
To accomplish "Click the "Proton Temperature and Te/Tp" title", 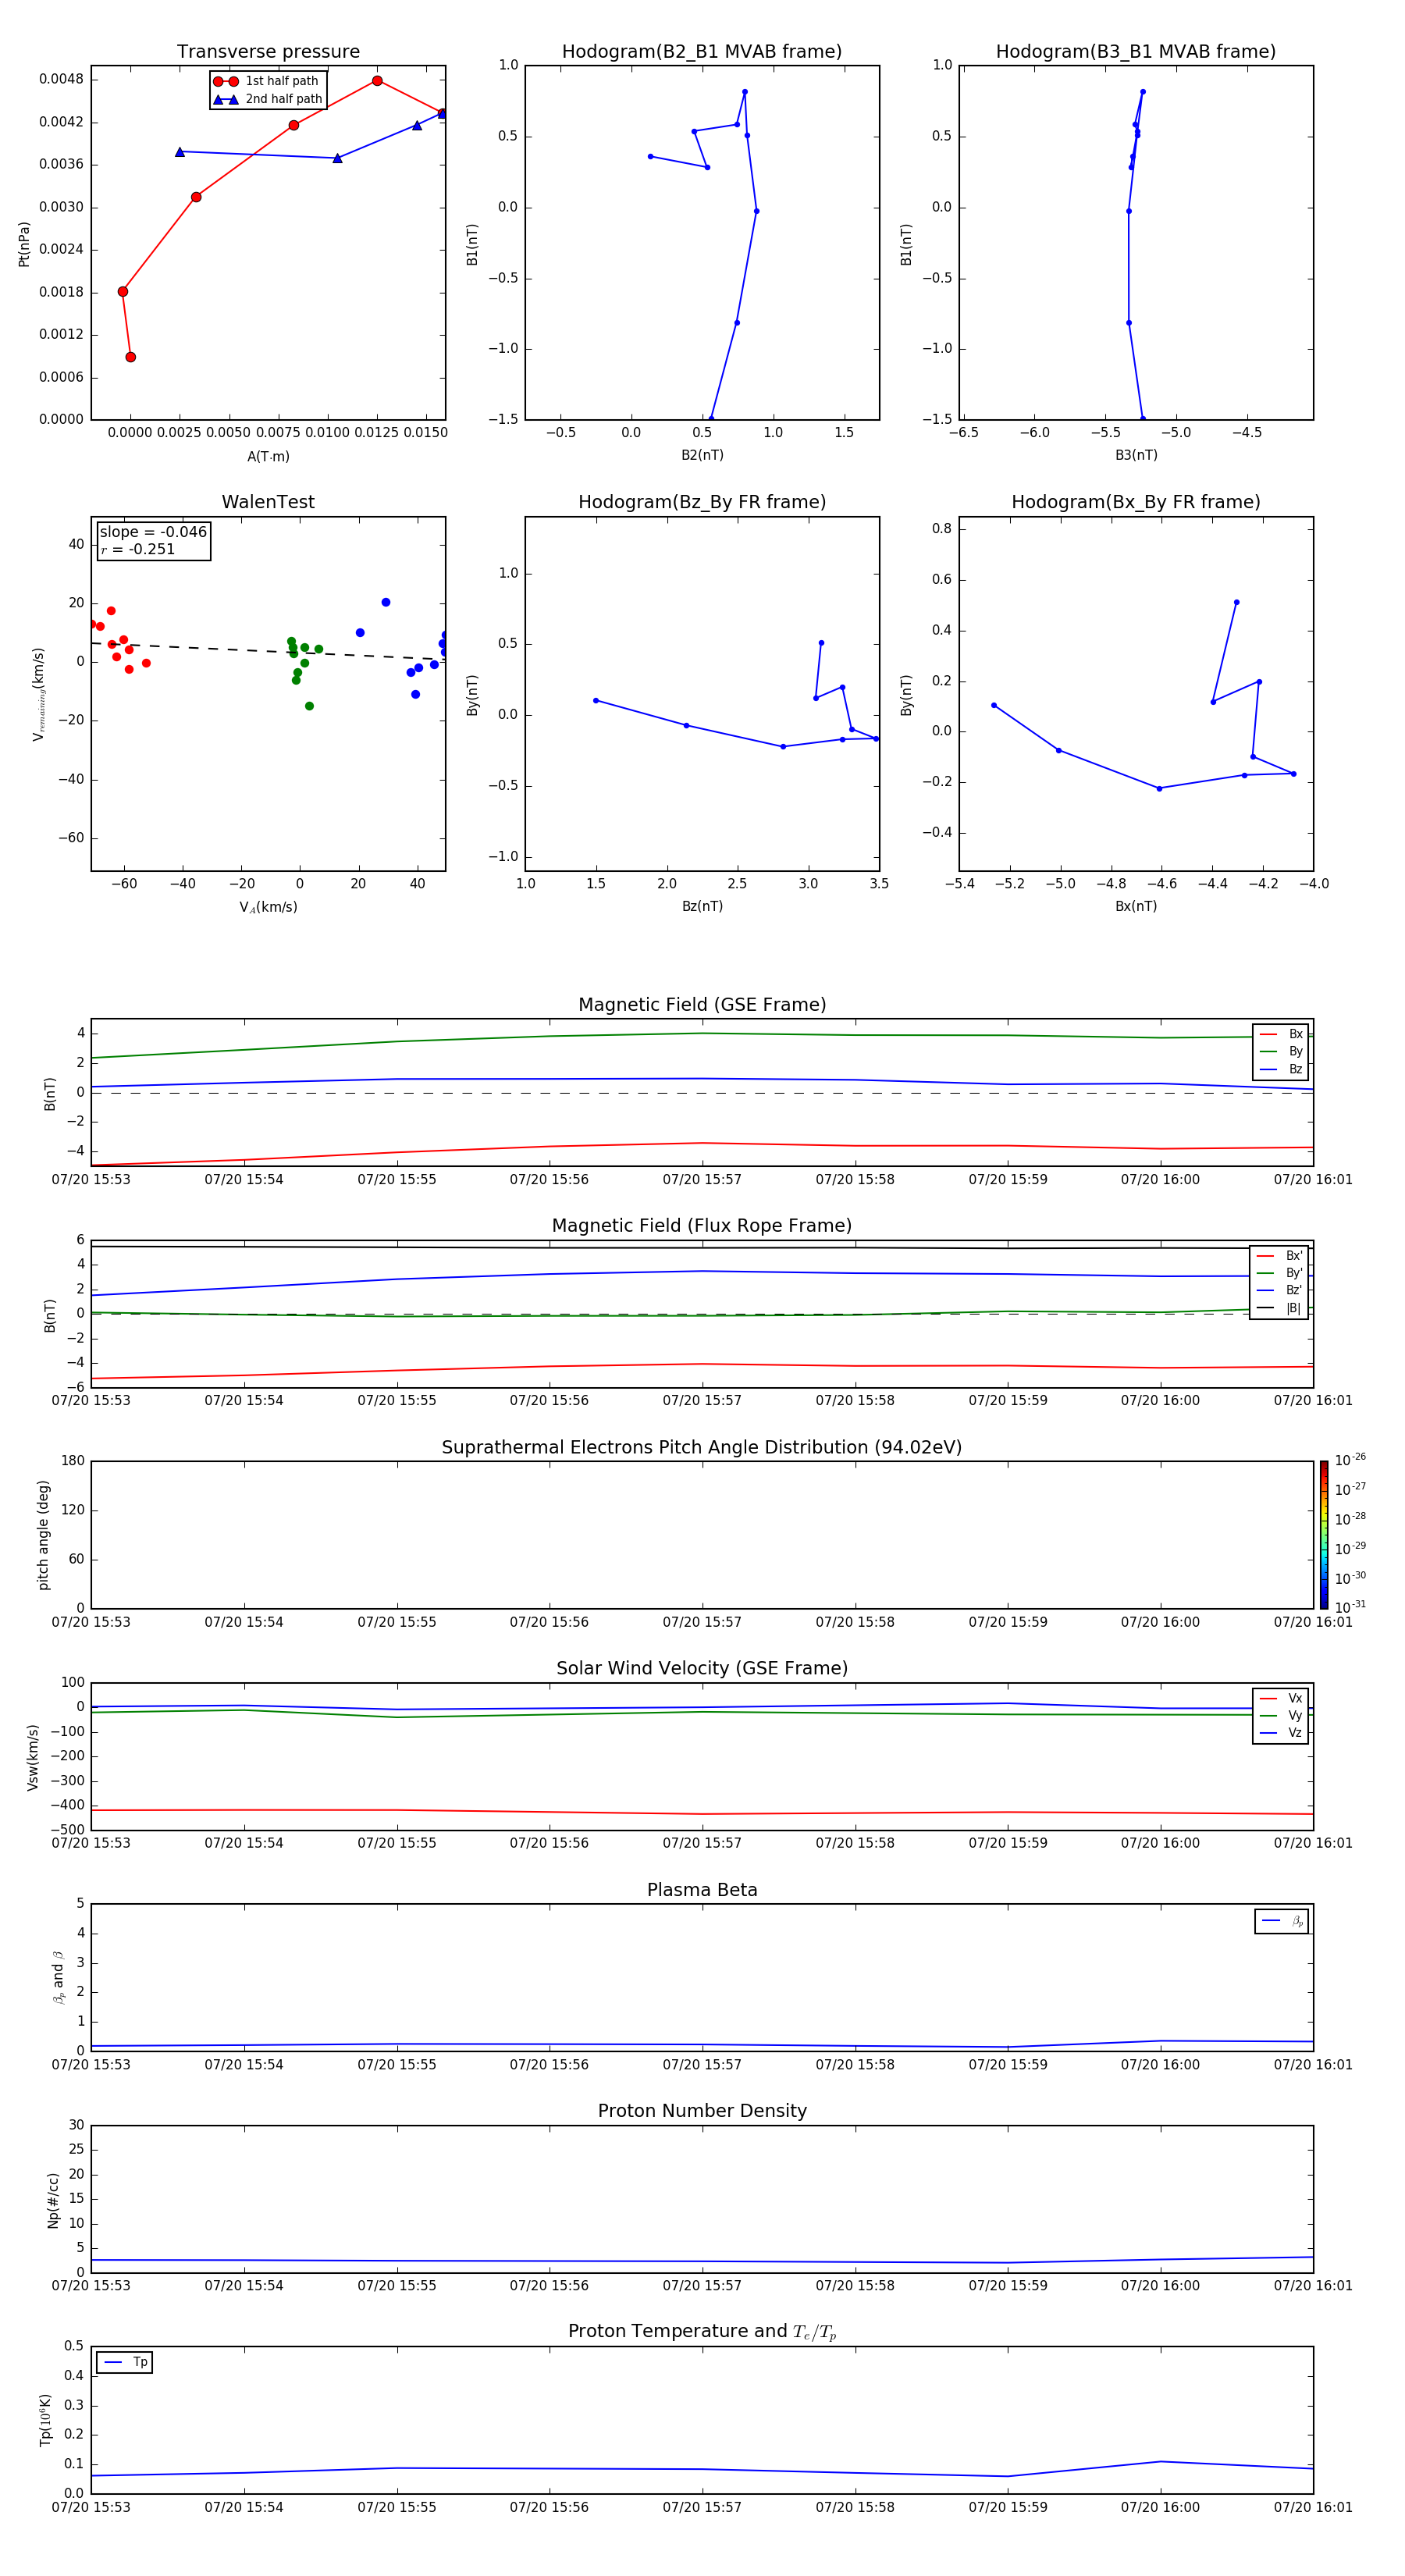I will click(702, 2332).
